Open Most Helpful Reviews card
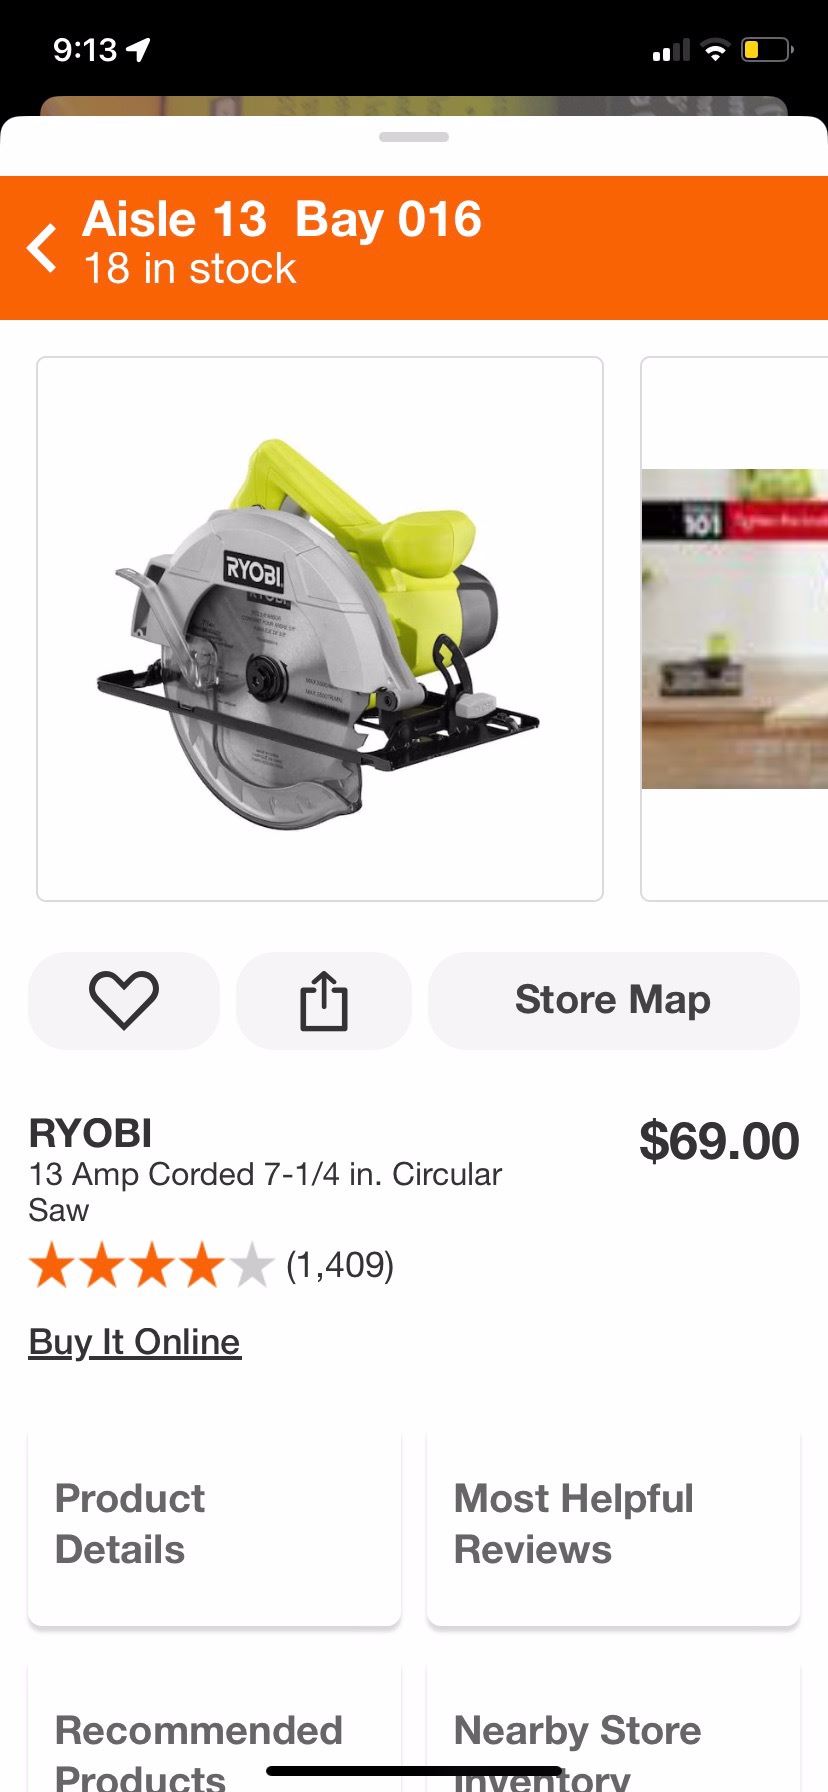The width and height of the screenshot is (828, 1792). coord(613,1526)
